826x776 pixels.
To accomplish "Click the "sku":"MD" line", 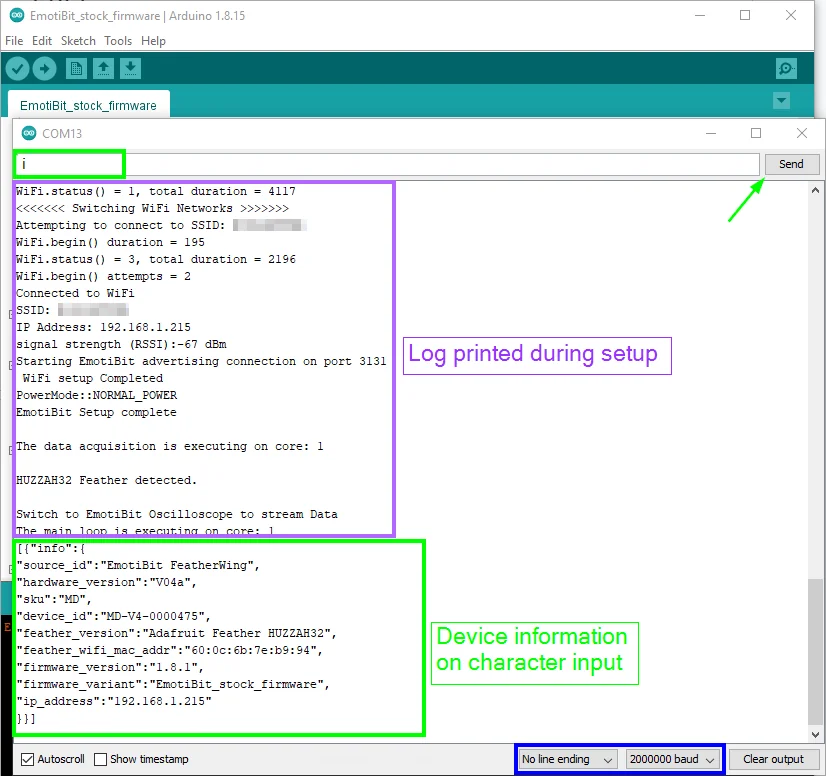I will click(x=54, y=599).
